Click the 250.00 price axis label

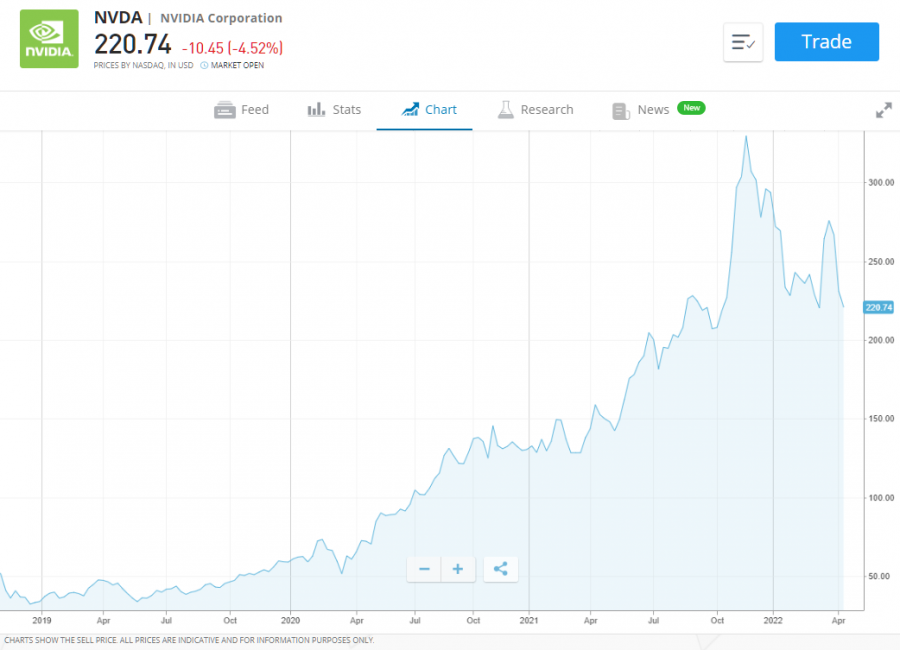(x=881, y=262)
